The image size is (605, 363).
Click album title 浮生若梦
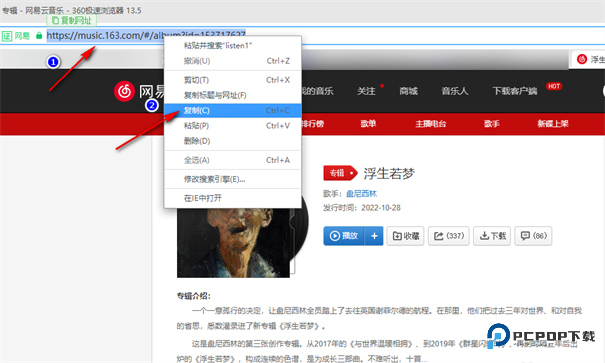pyautogui.click(x=389, y=174)
